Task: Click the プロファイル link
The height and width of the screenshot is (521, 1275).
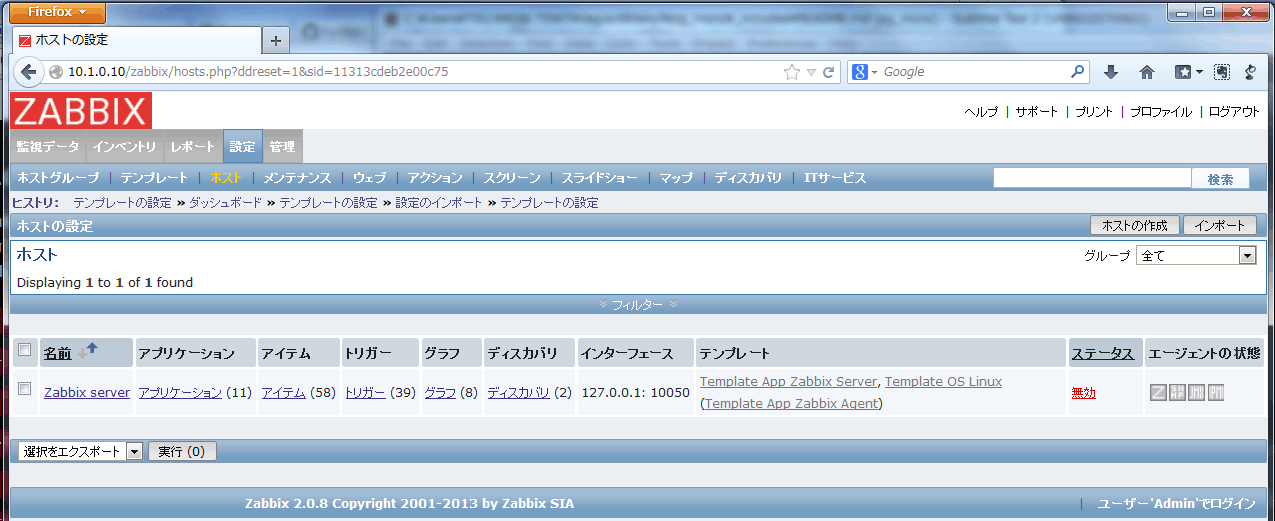Action: tap(1160, 112)
